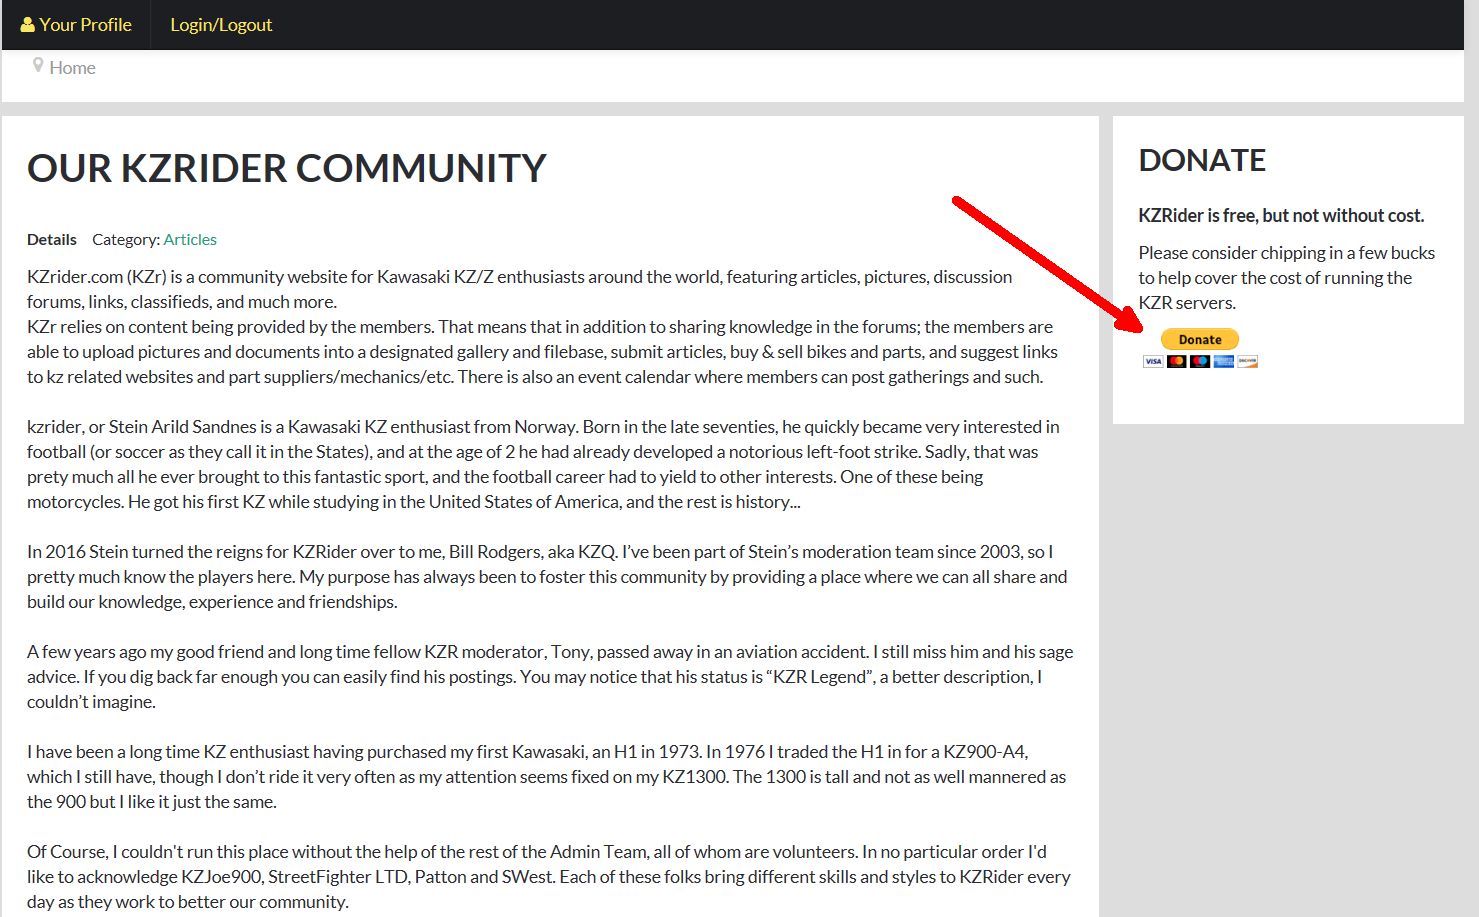Click the "Please consider chipping in" paragraph

1287,278
